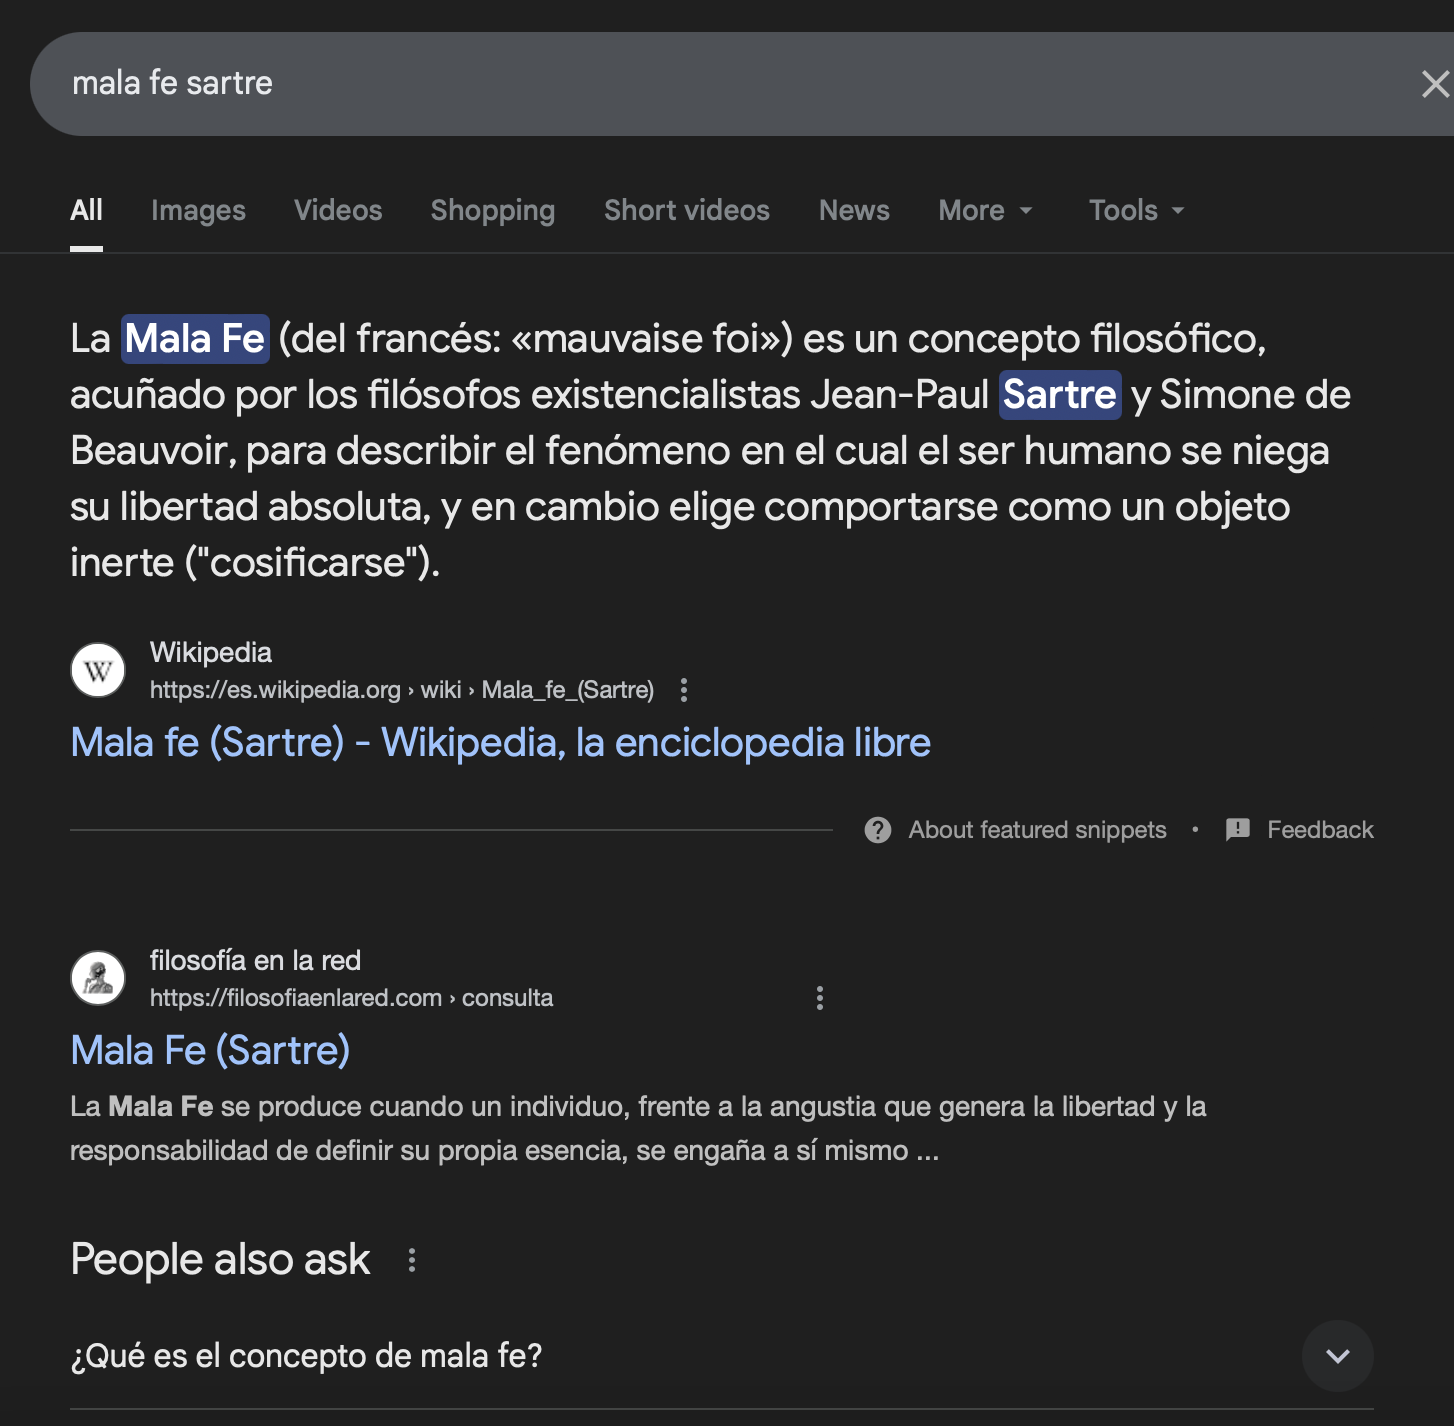Click into the search input field
The height and width of the screenshot is (1426, 1454).
point(700,84)
